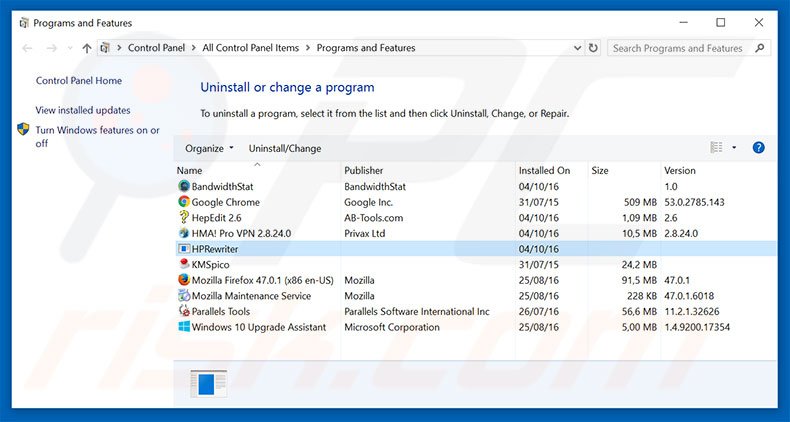Screen dimensions: 790x422
Task: Click the search magnifier icon
Action: coord(760,48)
